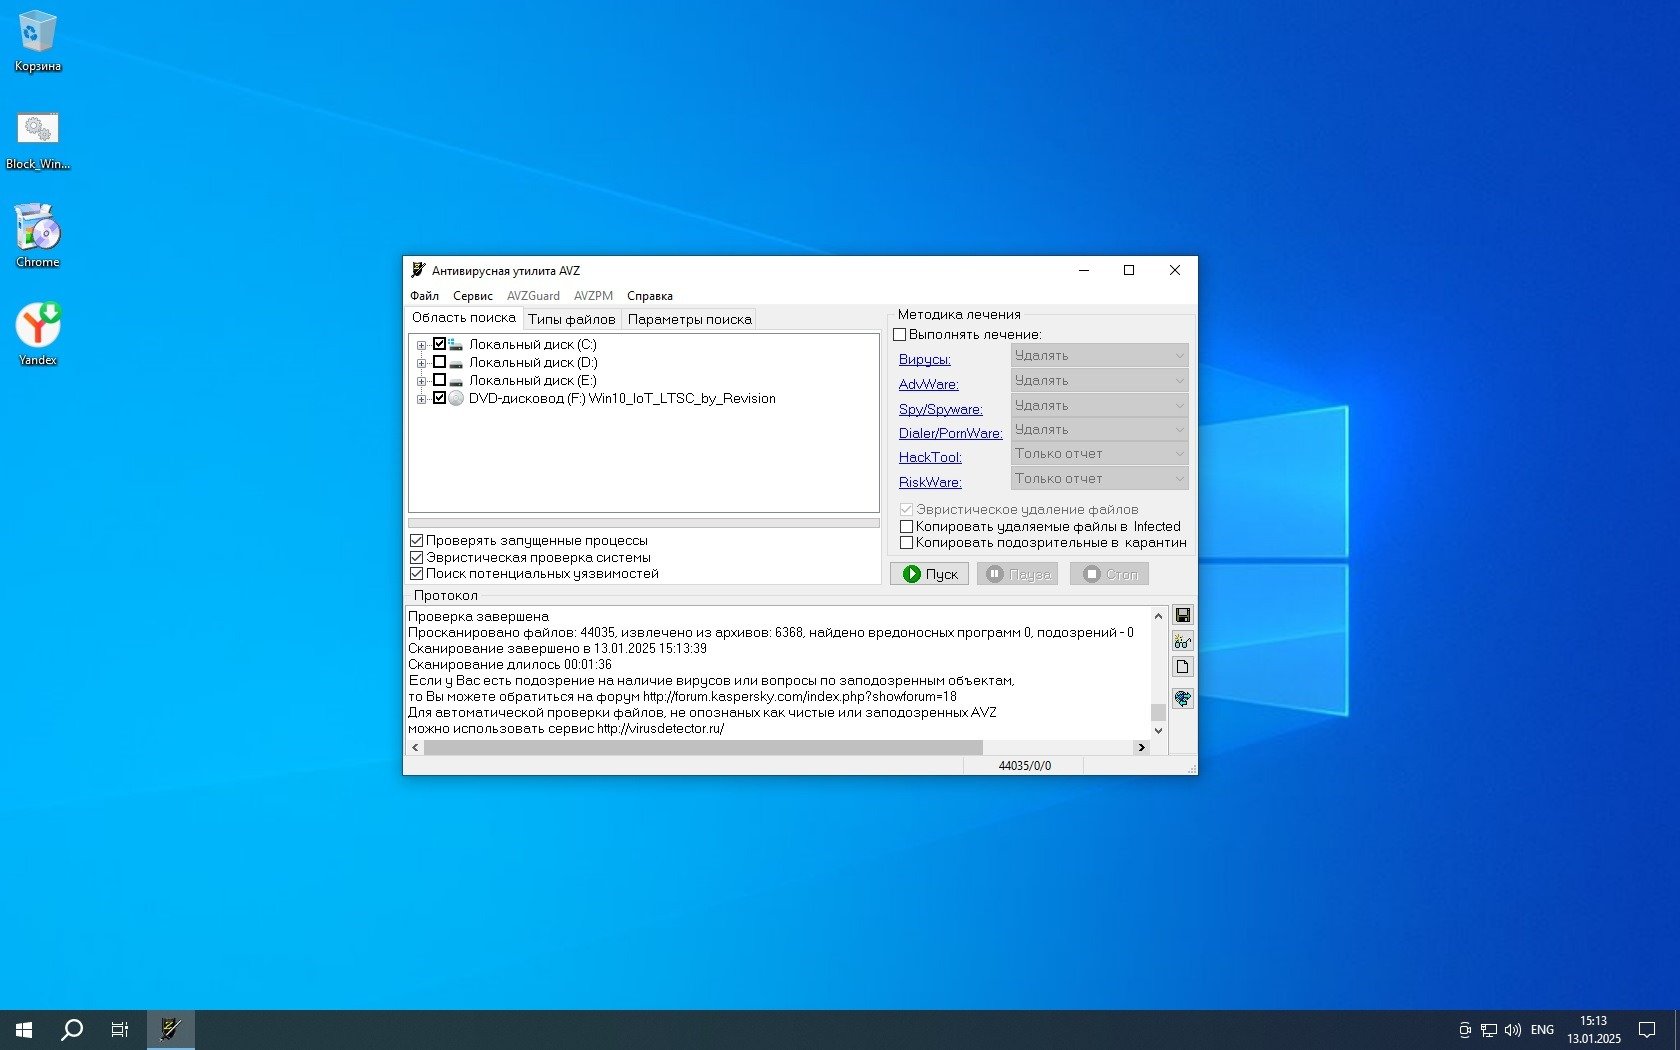1680x1050 pixels.
Task: Switch to "Типы файлов" tab
Action: [571, 319]
